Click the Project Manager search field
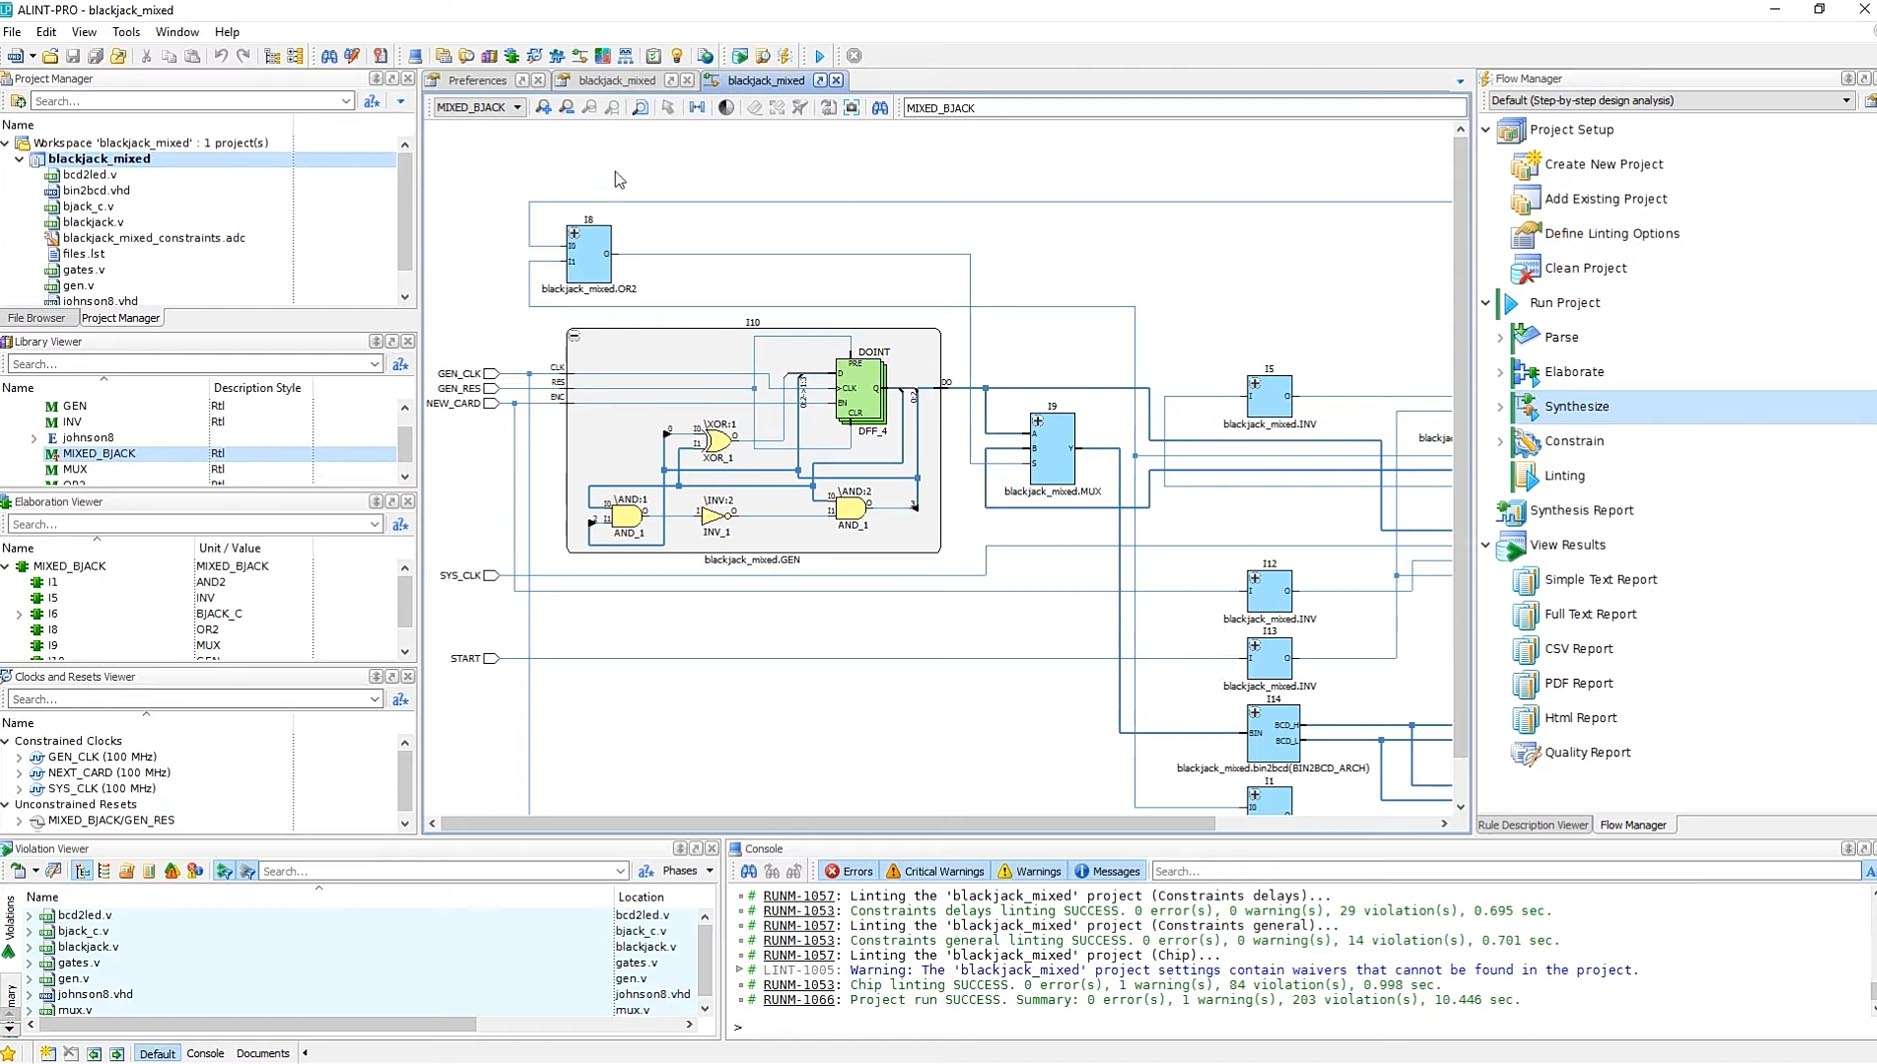The height and width of the screenshot is (1064, 1877). [185, 101]
